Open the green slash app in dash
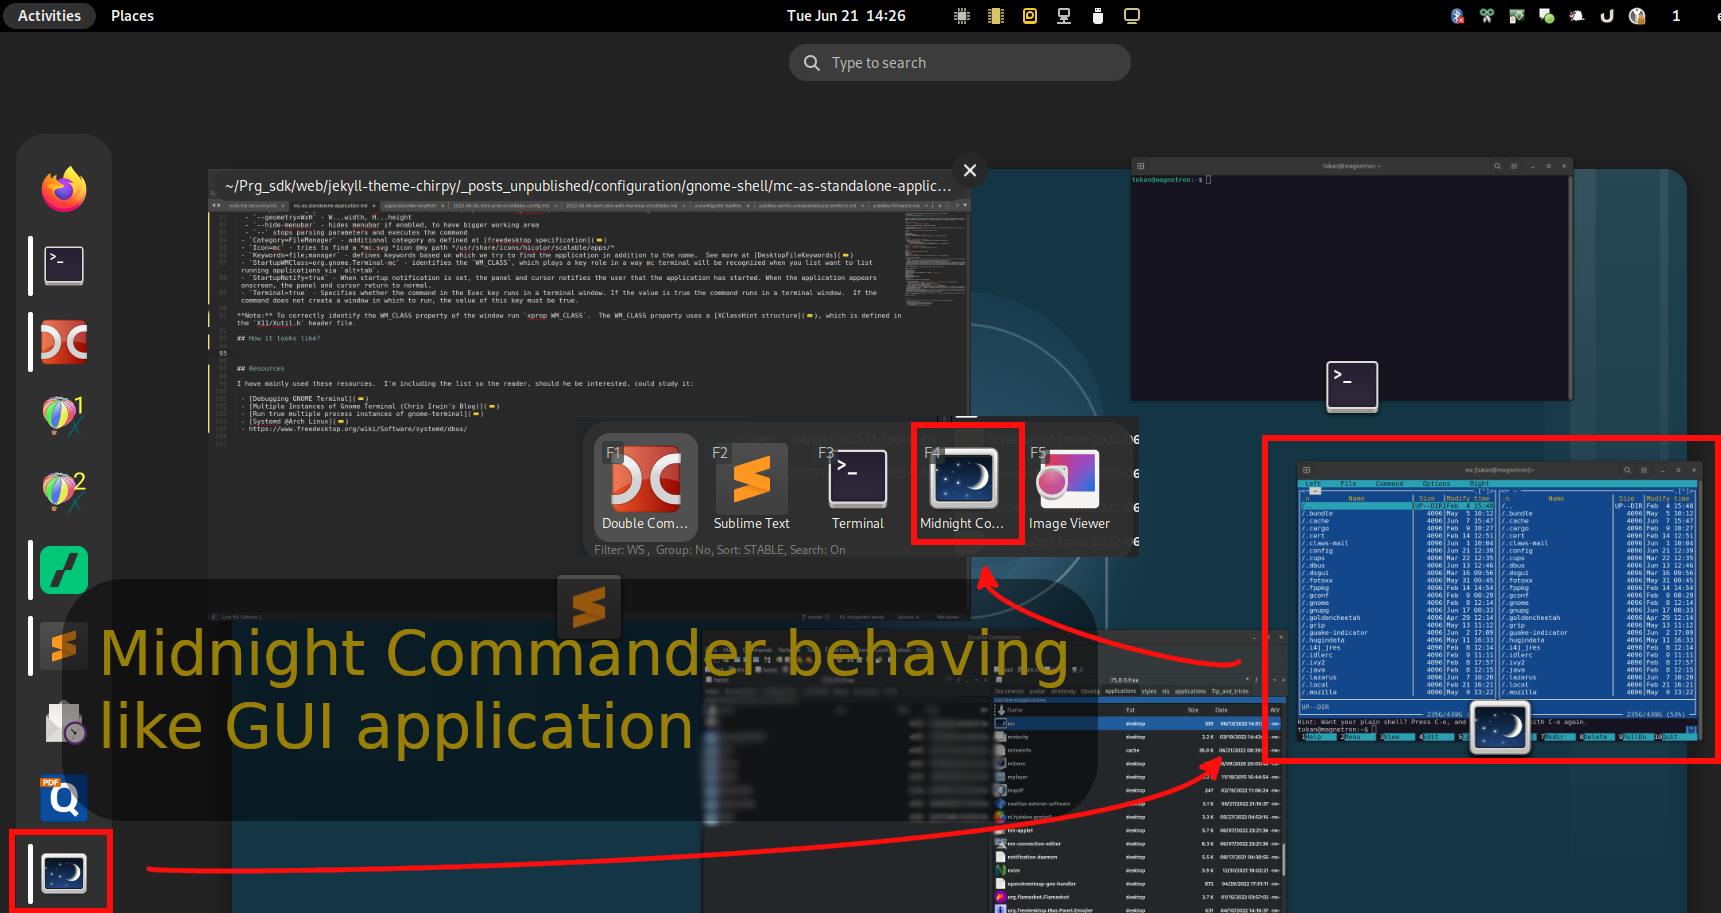1721x913 pixels. [x=64, y=570]
